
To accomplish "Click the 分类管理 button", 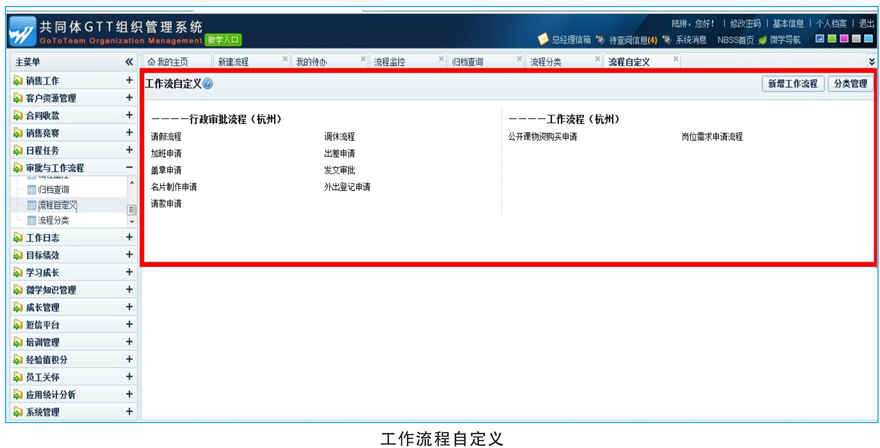I will coord(850,84).
